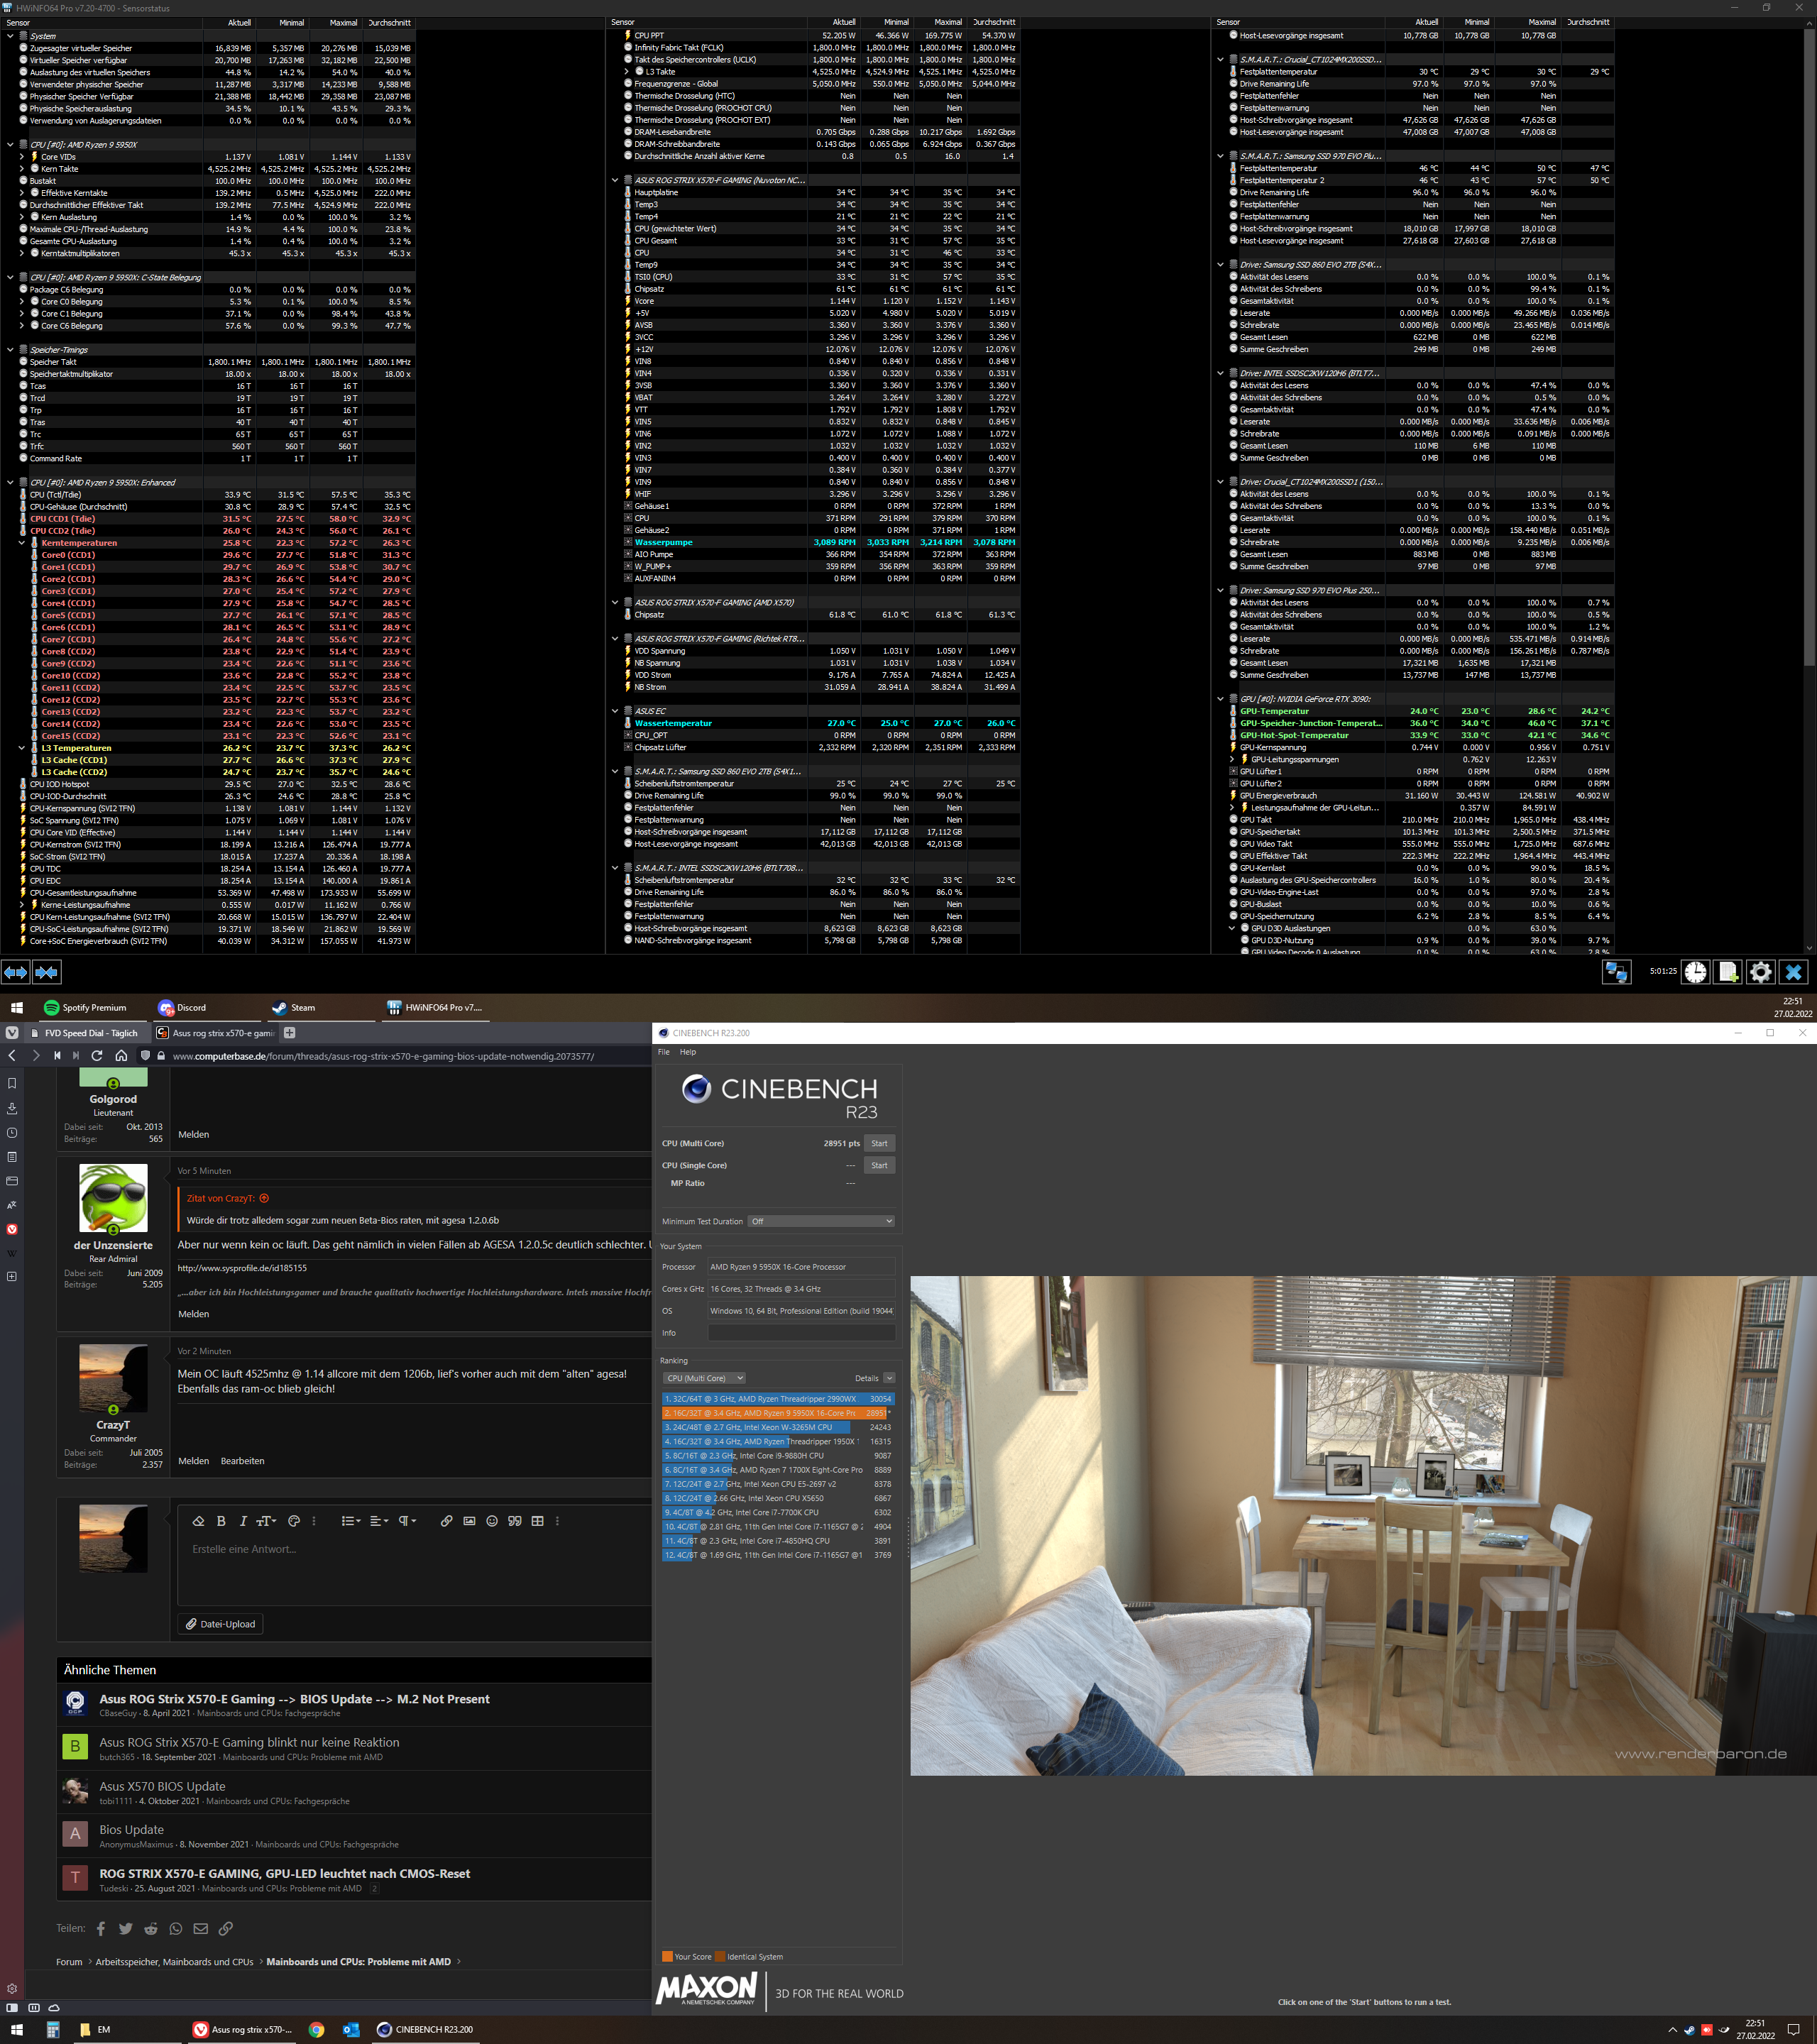1817x2044 pixels.
Task: Open HWiNFO network remote monitoring icon
Action: (x=1616, y=972)
